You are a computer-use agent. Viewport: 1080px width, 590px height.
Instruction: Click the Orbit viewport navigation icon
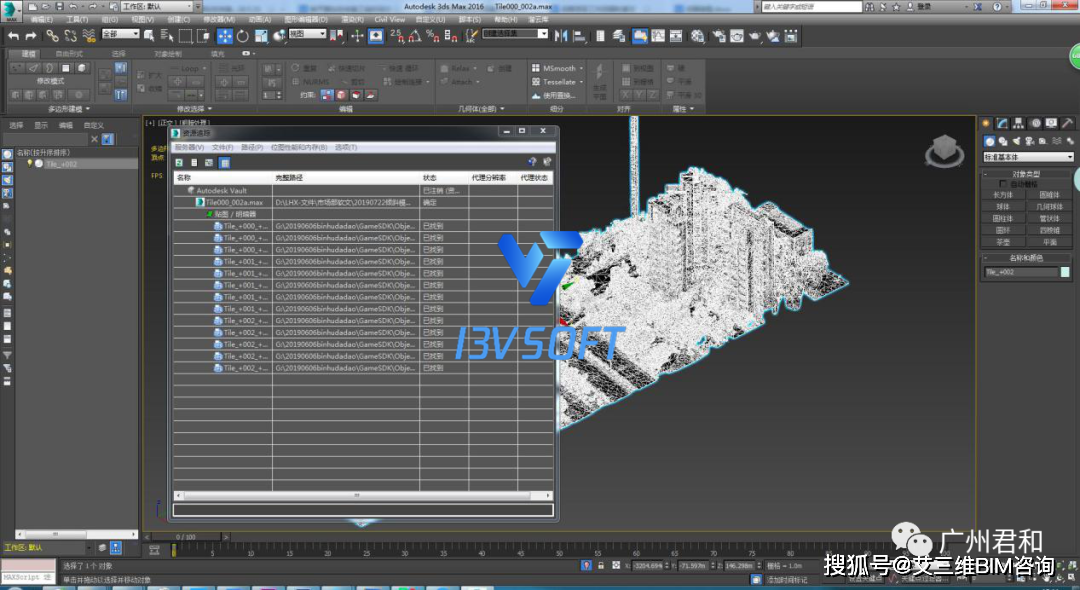[1059, 578]
